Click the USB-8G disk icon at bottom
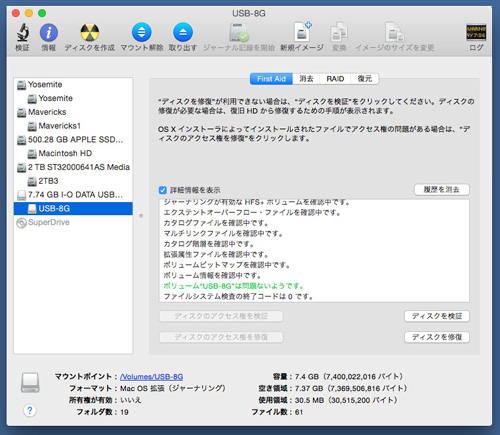 tap(30, 383)
